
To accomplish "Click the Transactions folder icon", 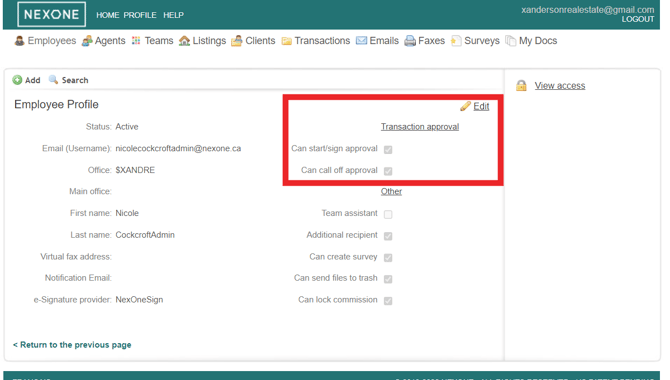I will pos(286,41).
